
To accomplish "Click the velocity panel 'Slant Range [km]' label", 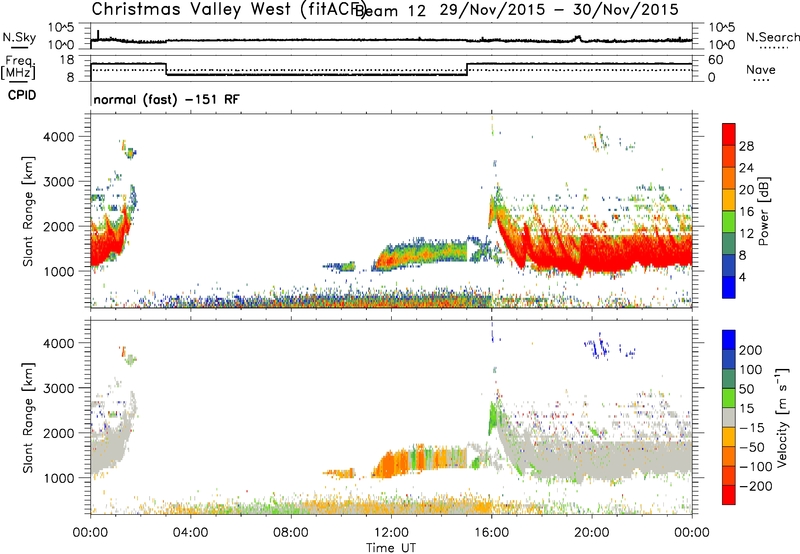I will 28,418.
